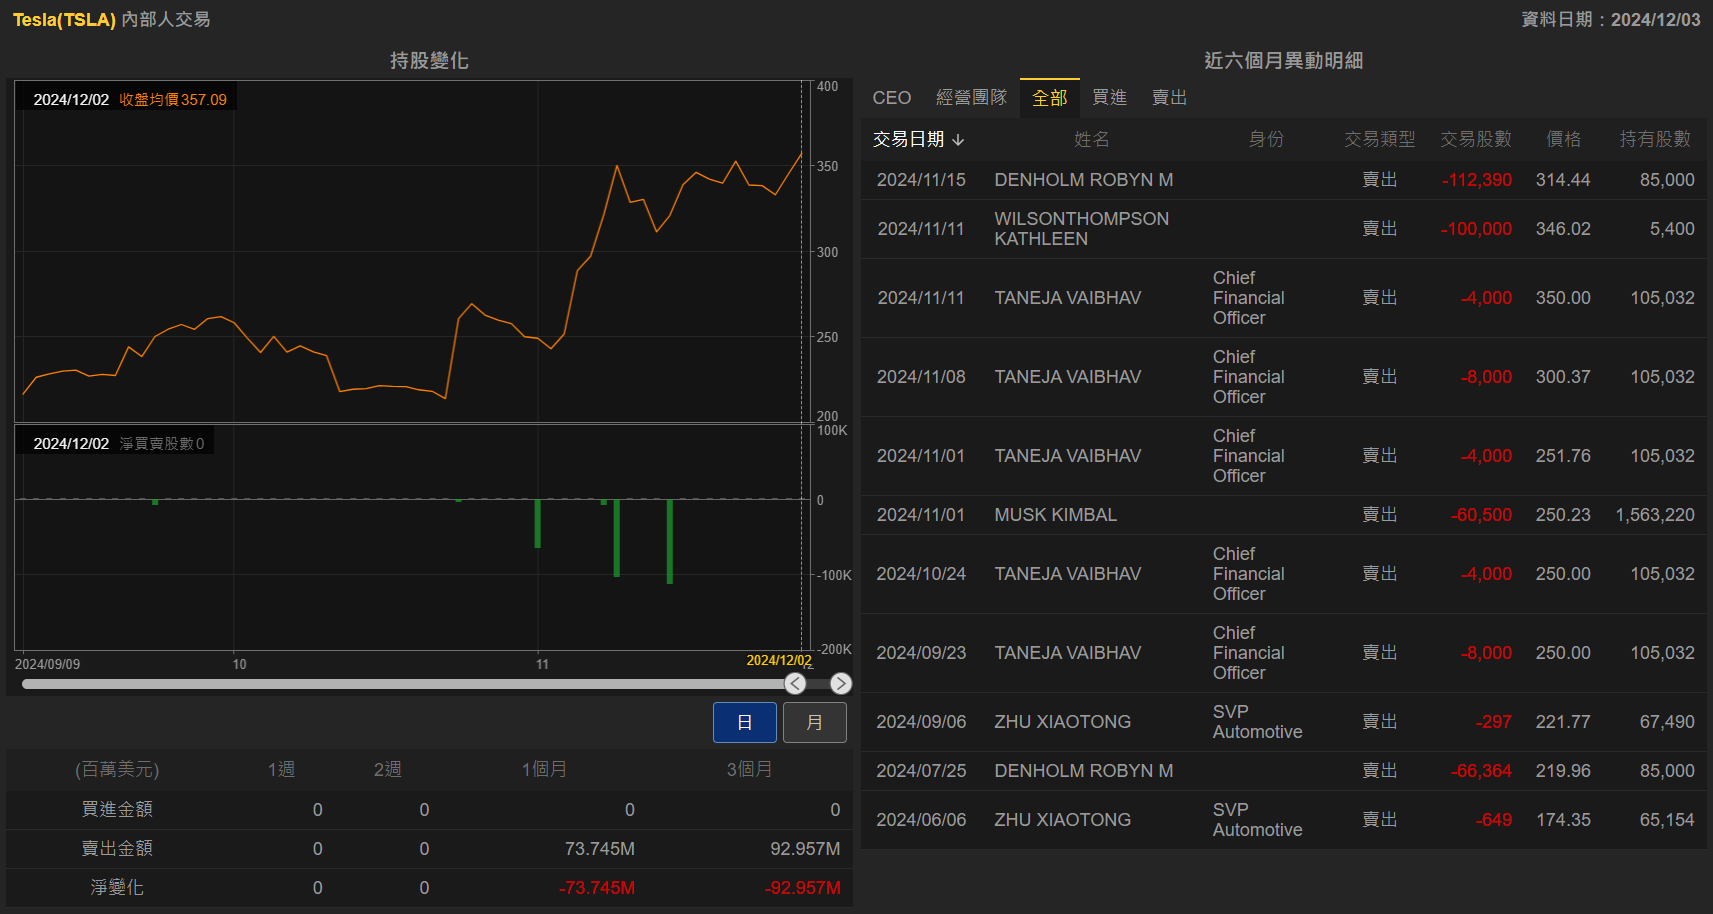
Task: Select the 2024/09/06 ZHU XIAOTONG row
Action: click(x=1284, y=722)
